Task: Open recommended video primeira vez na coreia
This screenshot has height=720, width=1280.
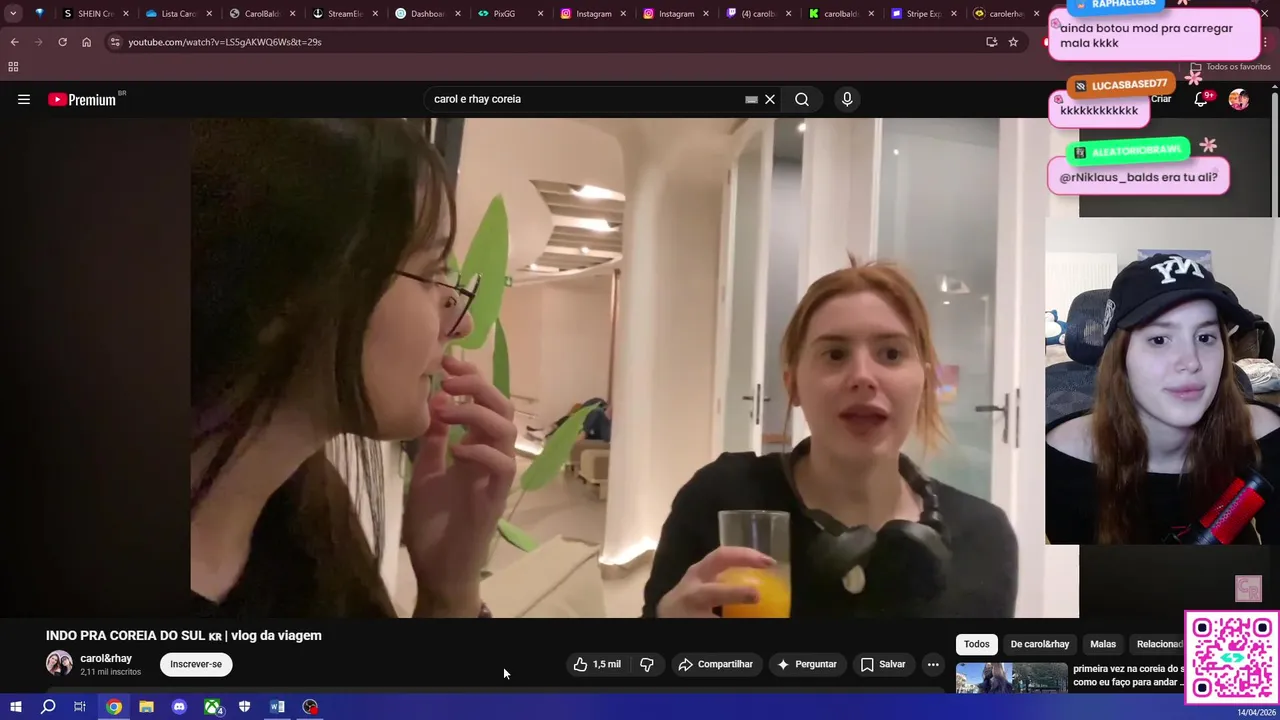Action: coord(1128,675)
